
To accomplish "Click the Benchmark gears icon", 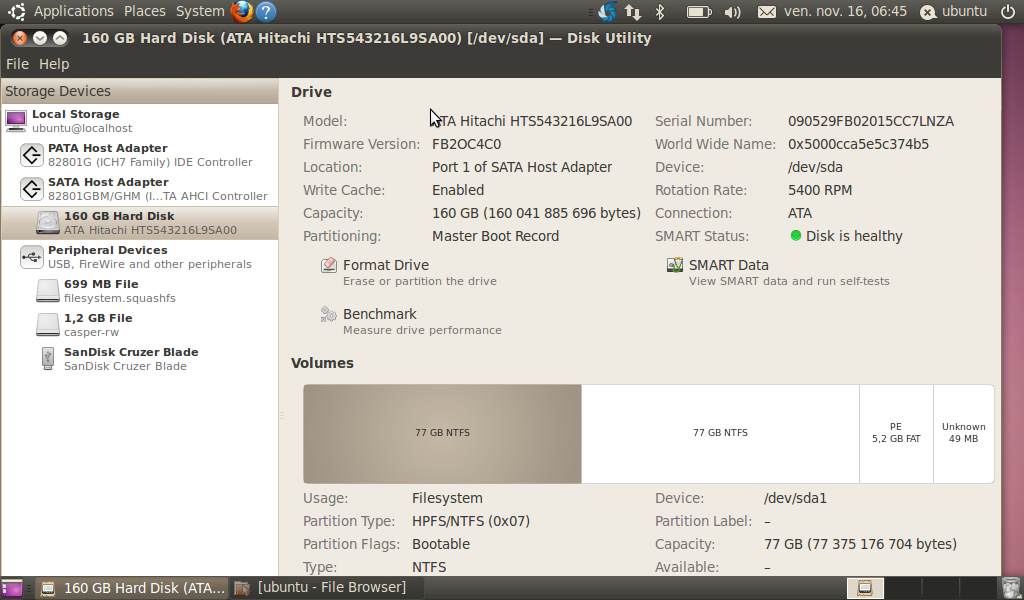I will (x=328, y=314).
